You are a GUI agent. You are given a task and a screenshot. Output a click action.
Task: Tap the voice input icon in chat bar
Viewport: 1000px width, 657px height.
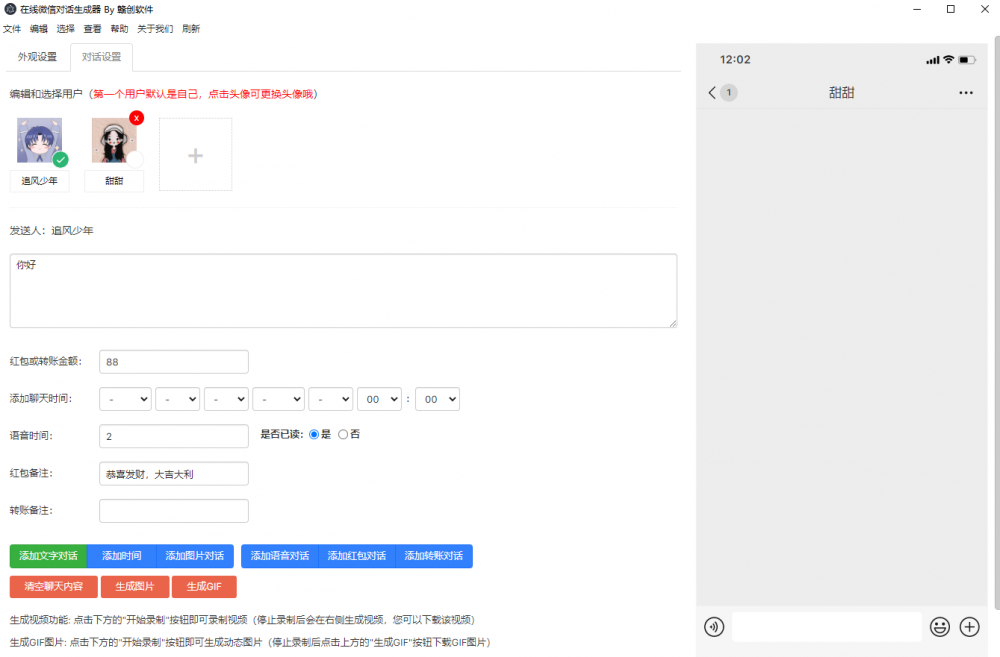[714, 627]
